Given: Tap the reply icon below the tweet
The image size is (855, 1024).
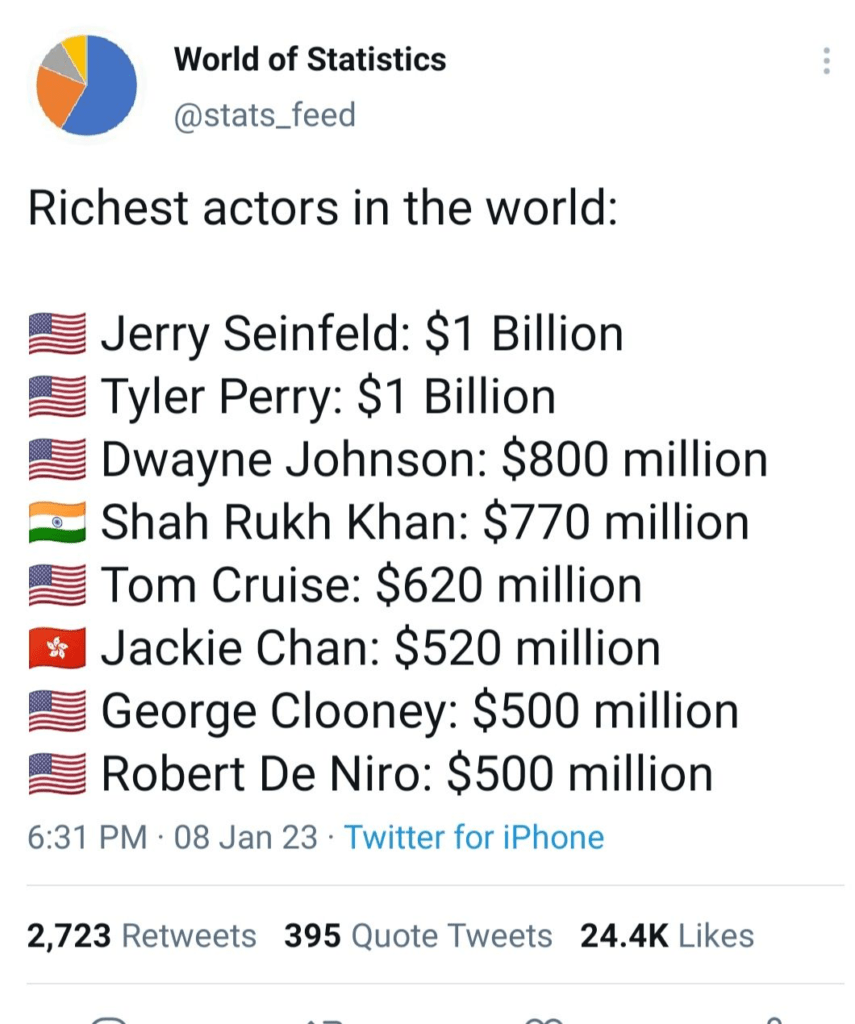Looking at the screenshot, I should coord(108,1020).
